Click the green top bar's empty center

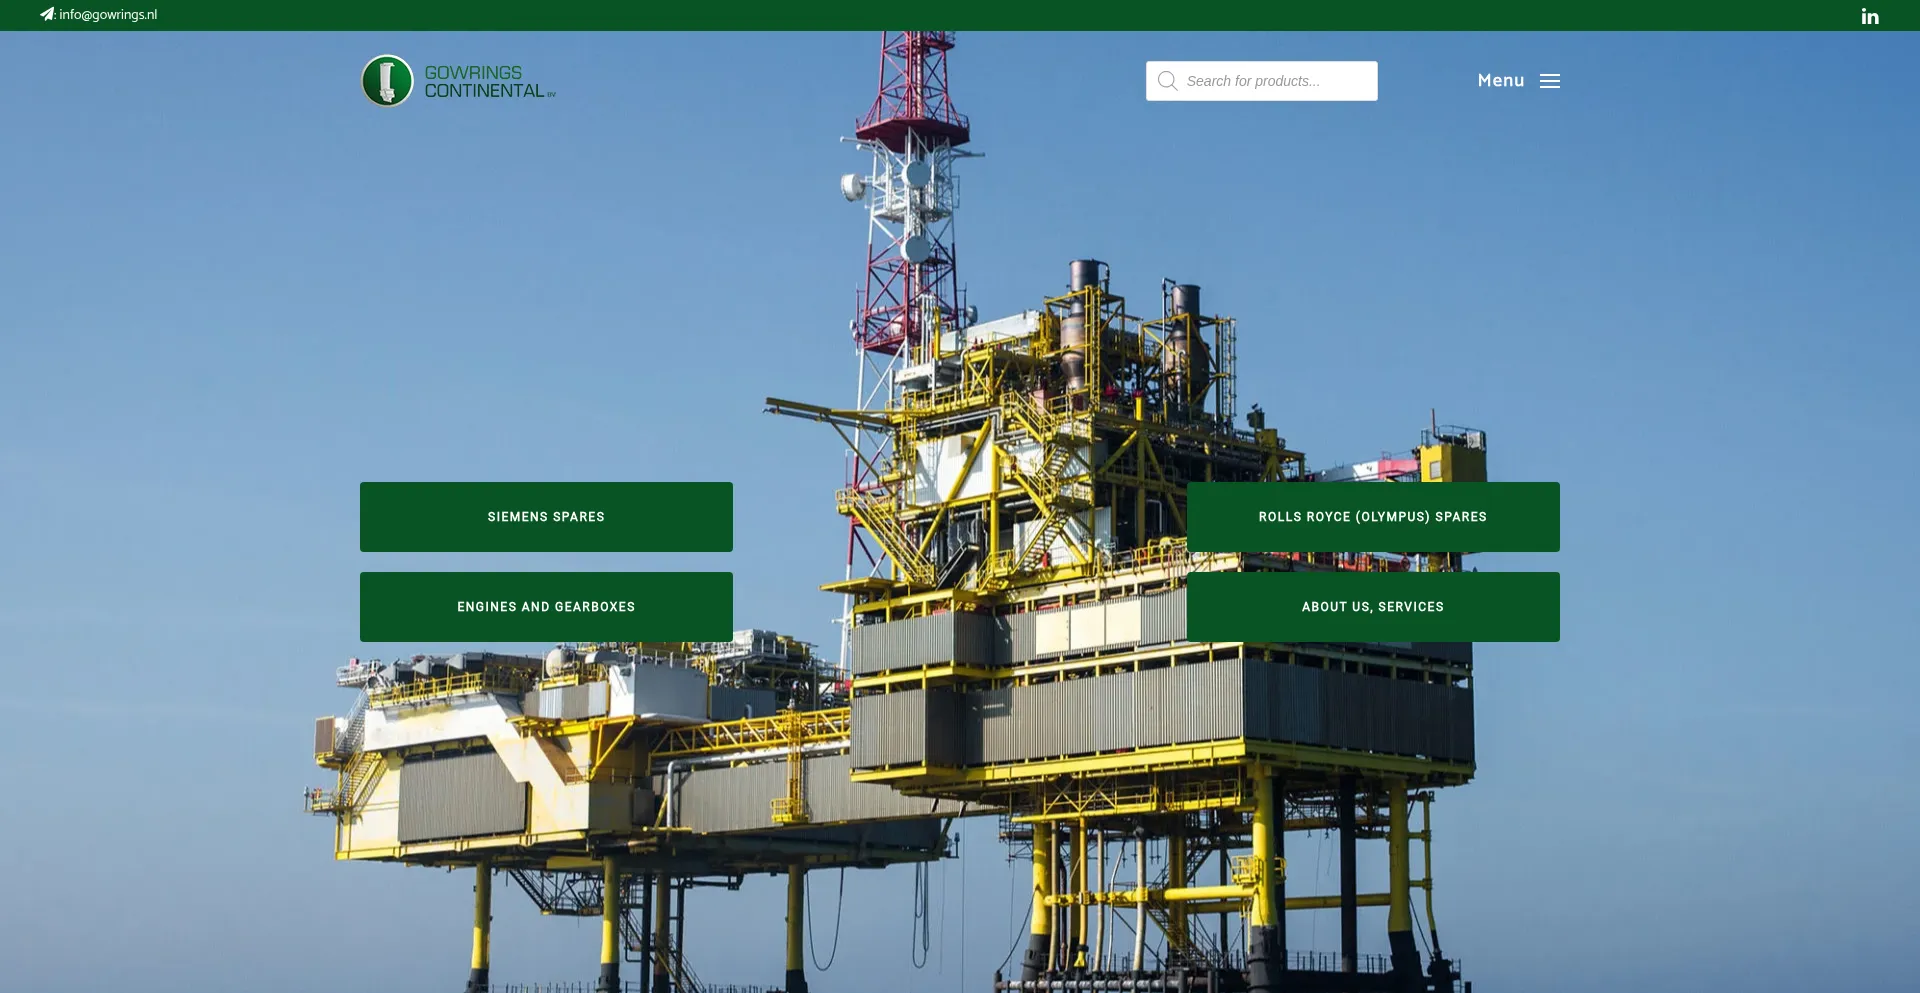click(x=960, y=15)
